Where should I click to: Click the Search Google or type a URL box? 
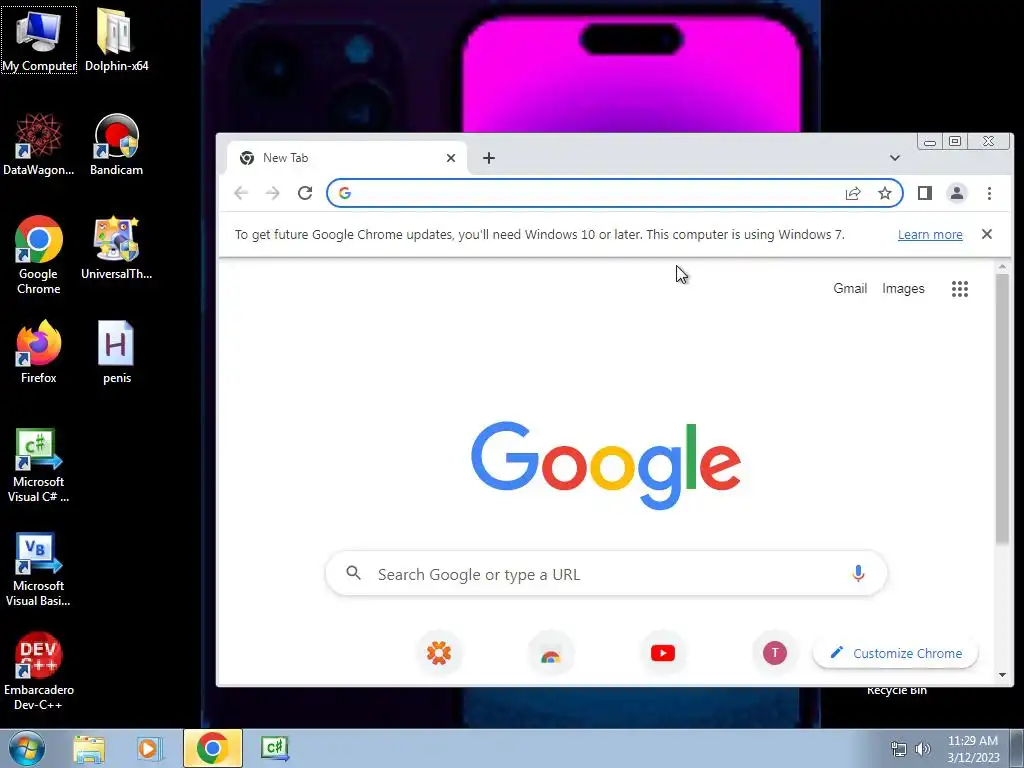tap(606, 573)
